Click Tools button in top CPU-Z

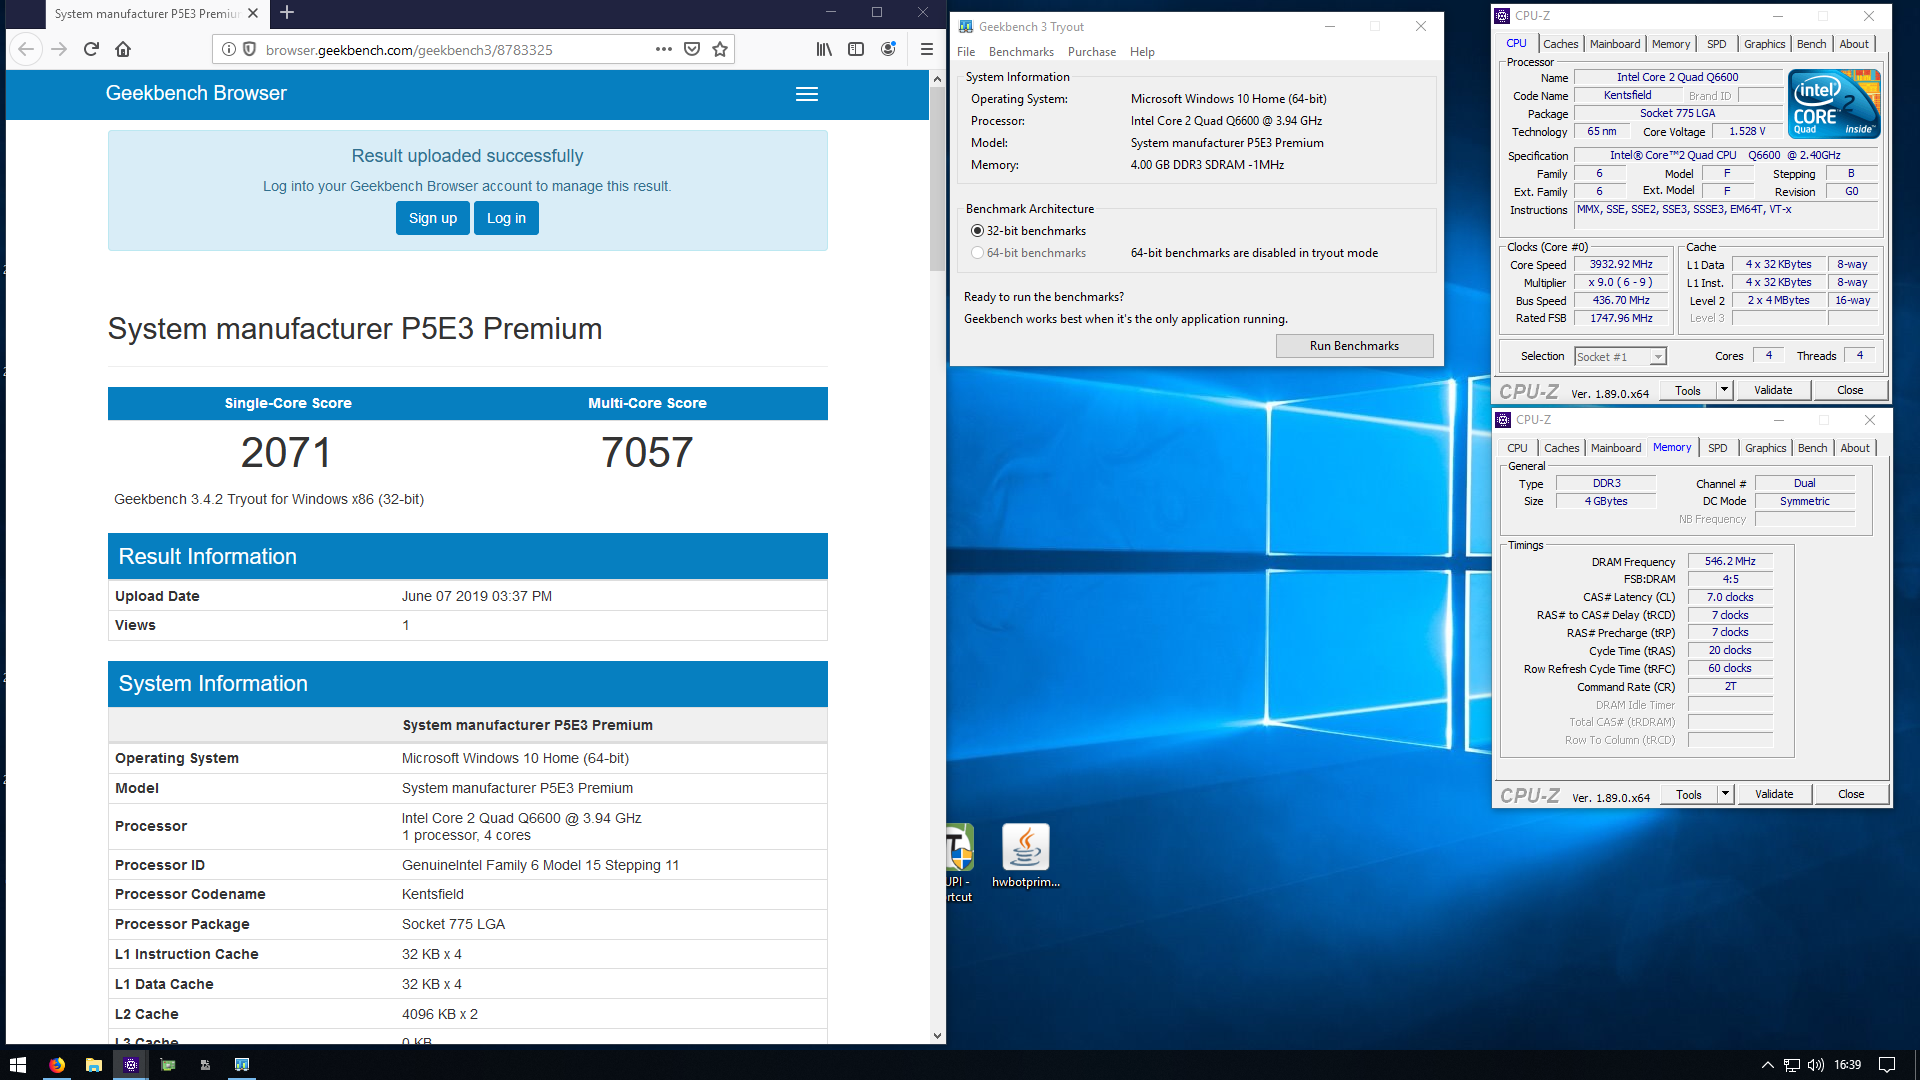pos(1688,390)
